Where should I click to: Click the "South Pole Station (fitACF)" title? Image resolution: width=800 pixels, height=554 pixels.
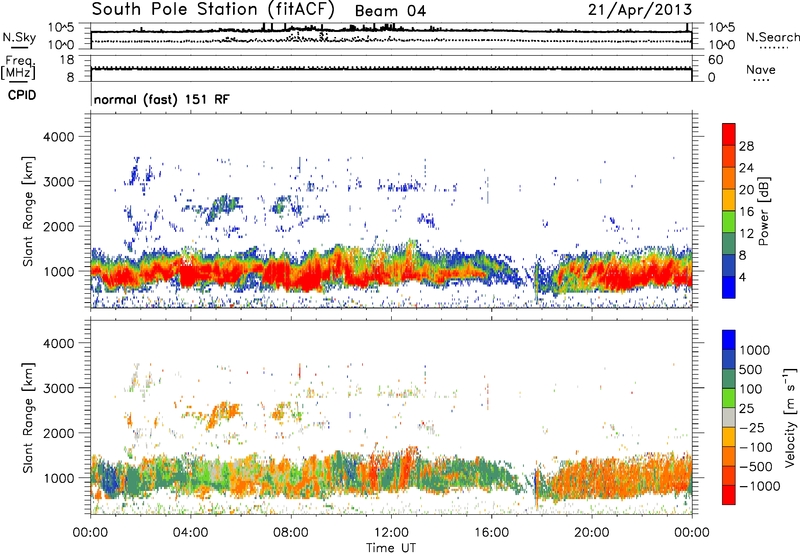tap(213, 10)
